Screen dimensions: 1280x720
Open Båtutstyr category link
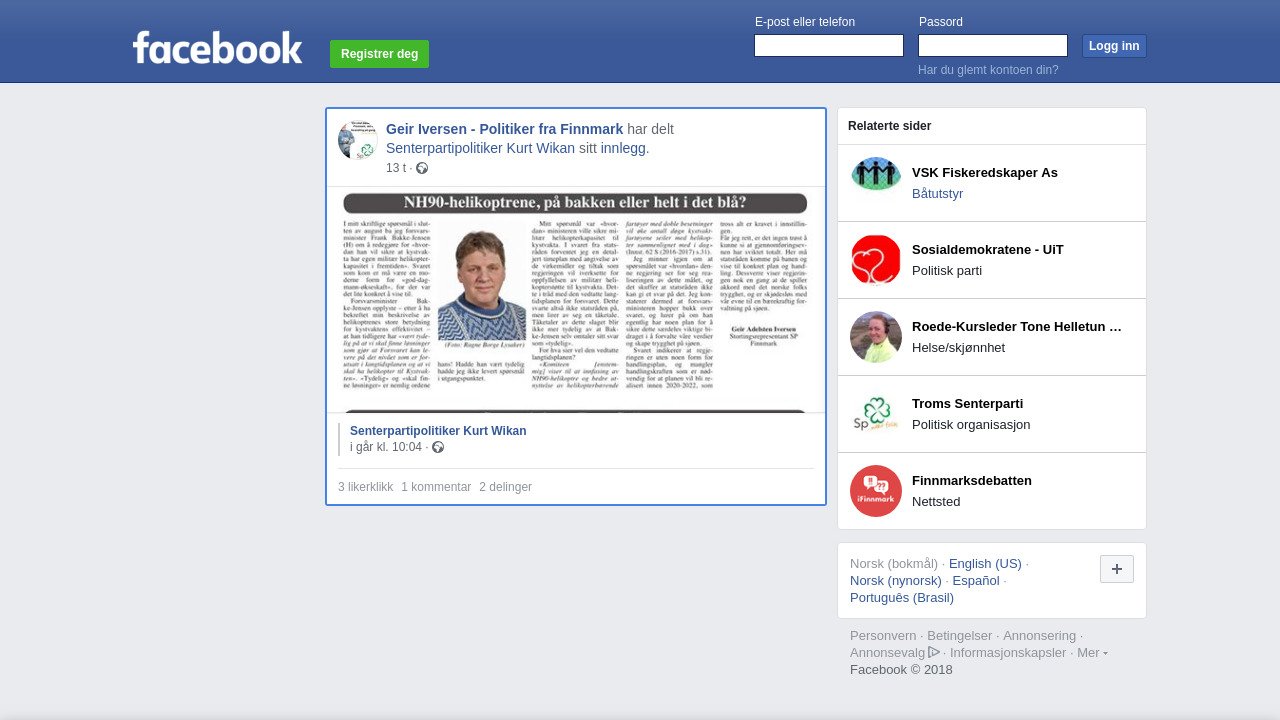pyautogui.click(x=938, y=194)
